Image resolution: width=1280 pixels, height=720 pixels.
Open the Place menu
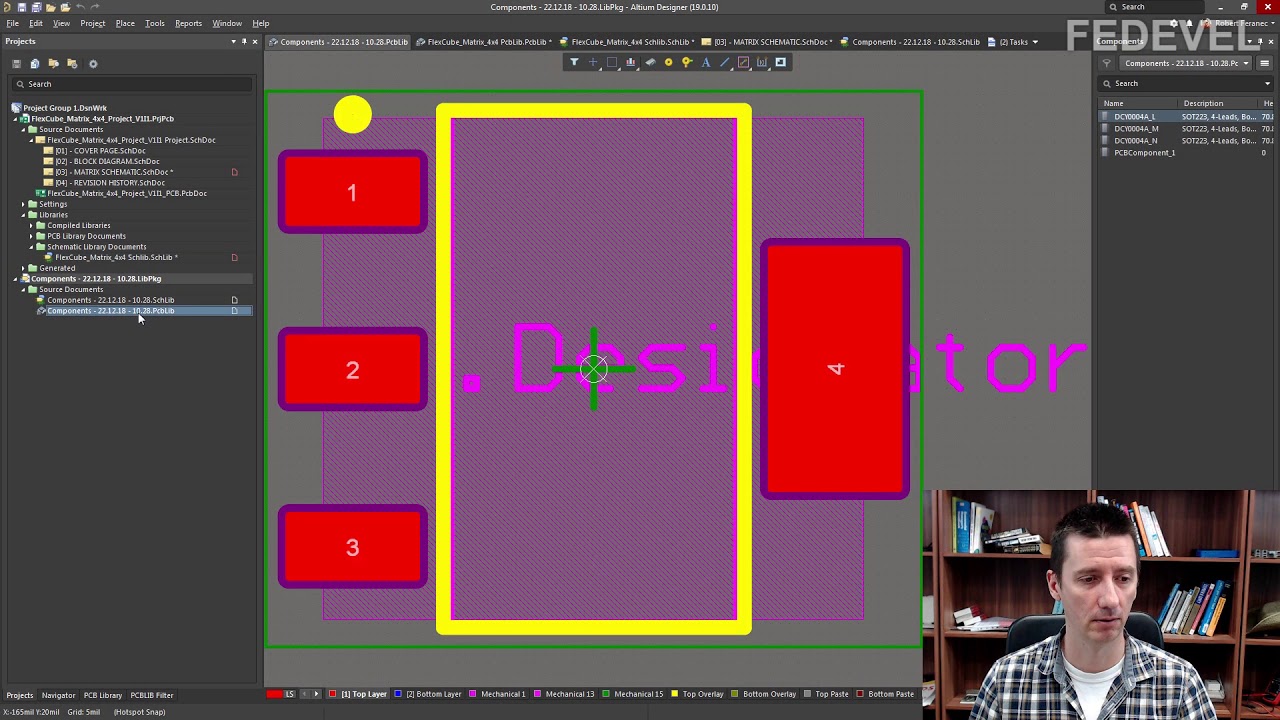coord(125,23)
